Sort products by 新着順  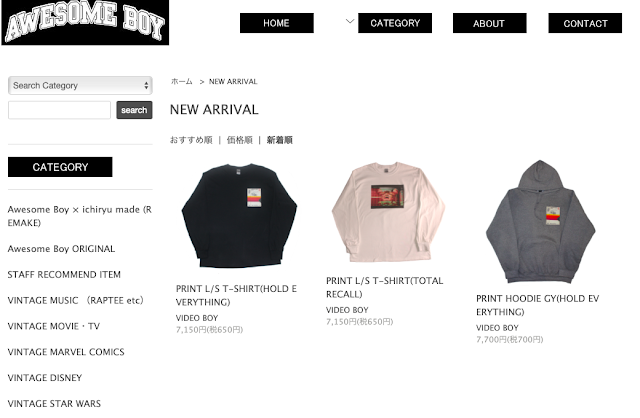pos(280,140)
